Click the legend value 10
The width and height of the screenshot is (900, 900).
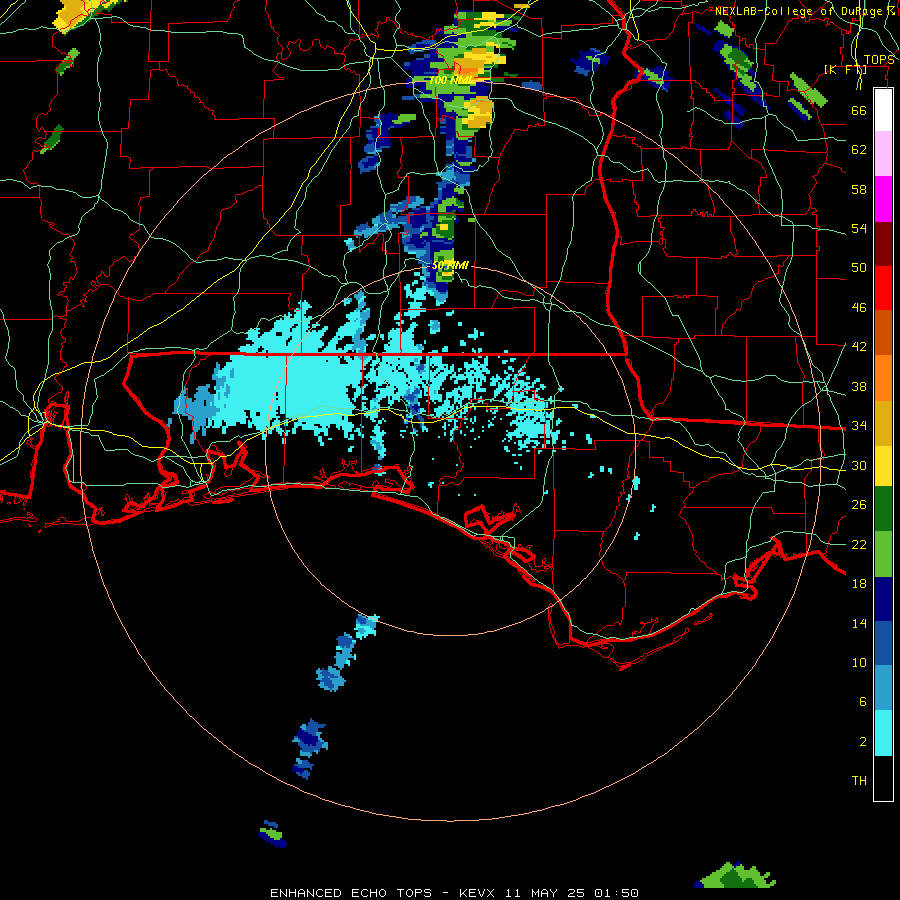(x=859, y=663)
